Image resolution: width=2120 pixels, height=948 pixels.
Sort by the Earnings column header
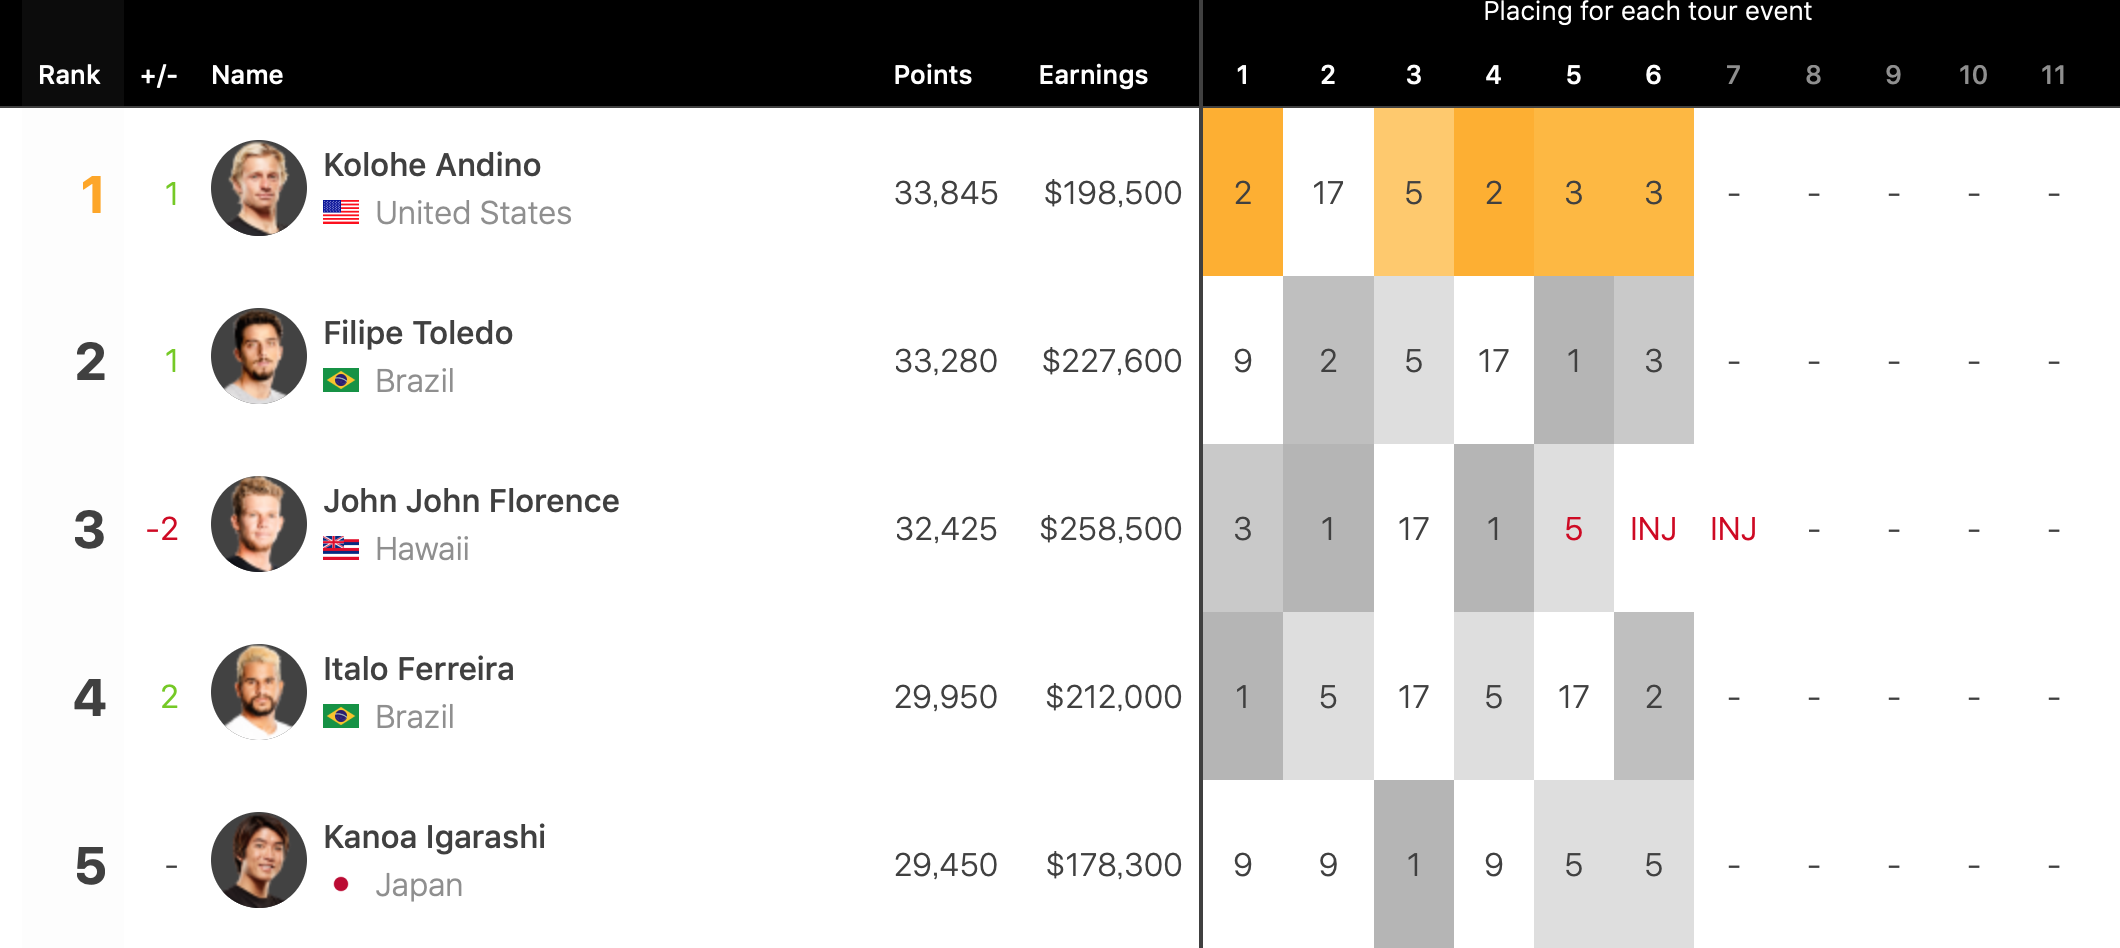click(x=1093, y=75)
